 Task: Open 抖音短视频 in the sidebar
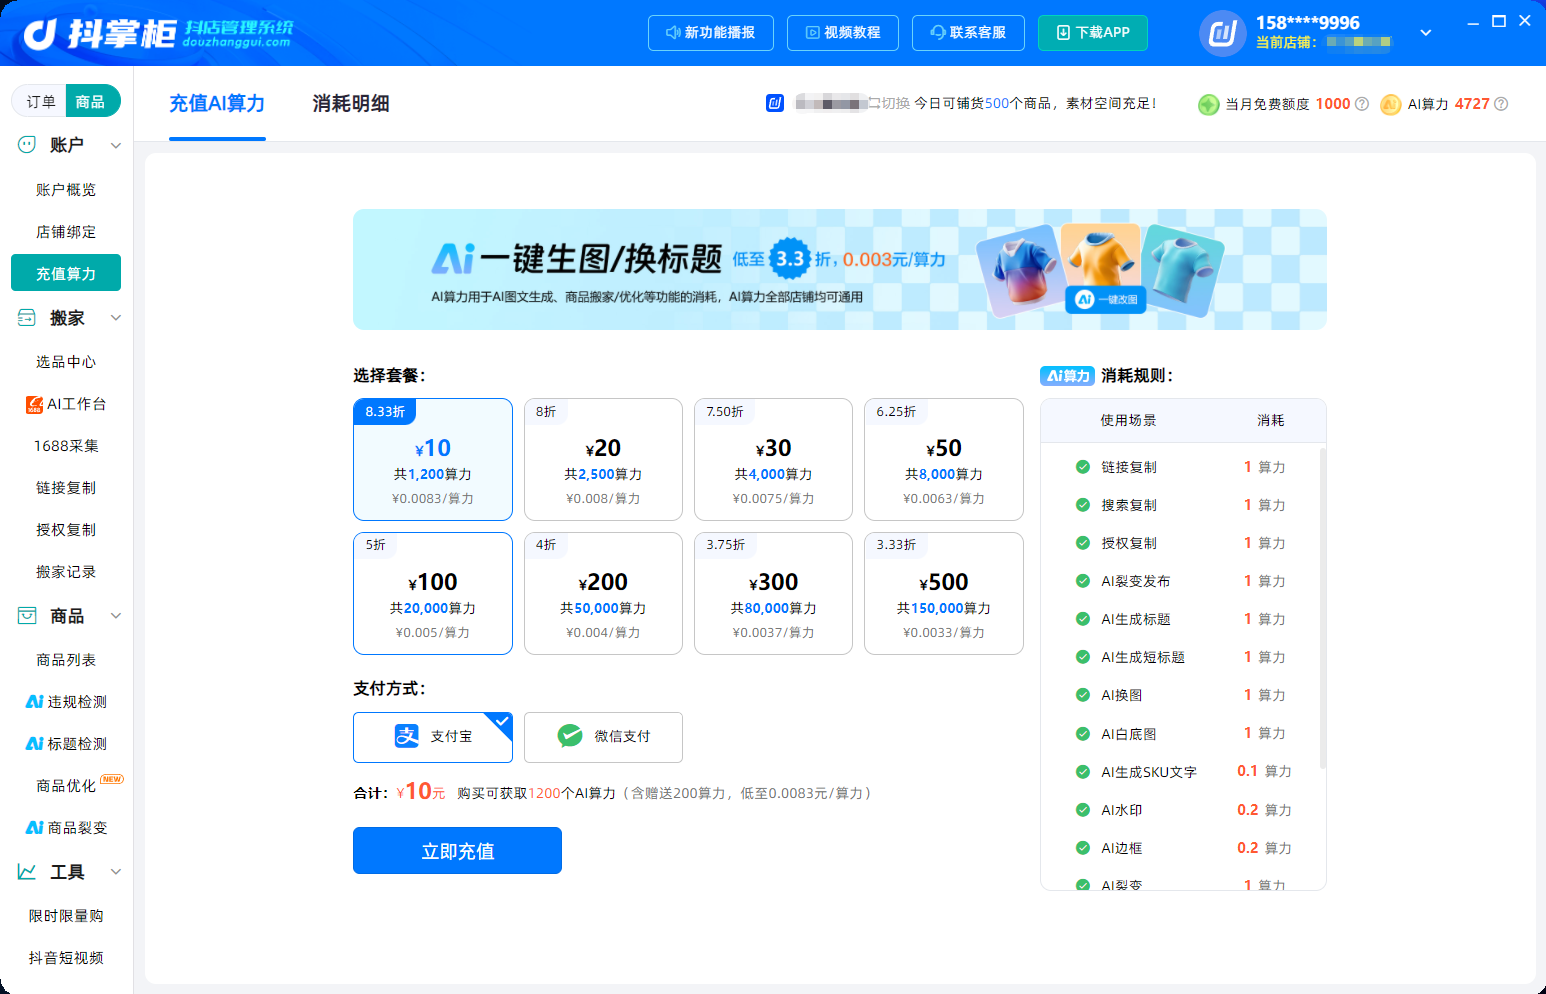(66, 958)
